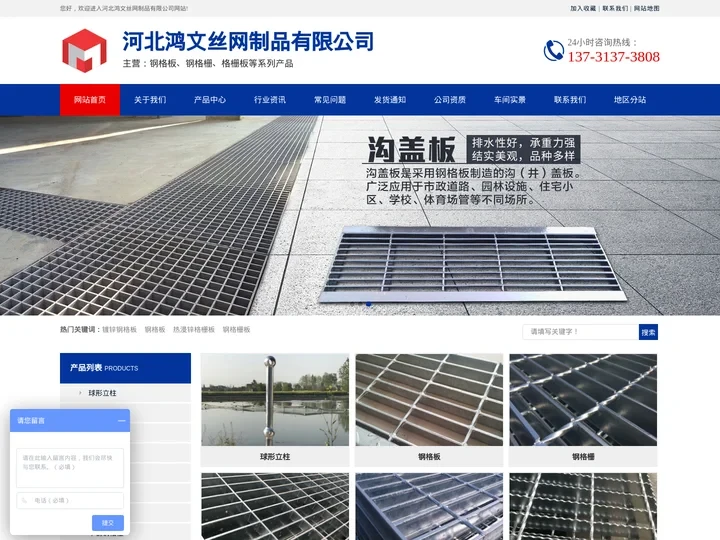
Task: Click 加入收藏 link at top
Action: [x=583, y=8]
